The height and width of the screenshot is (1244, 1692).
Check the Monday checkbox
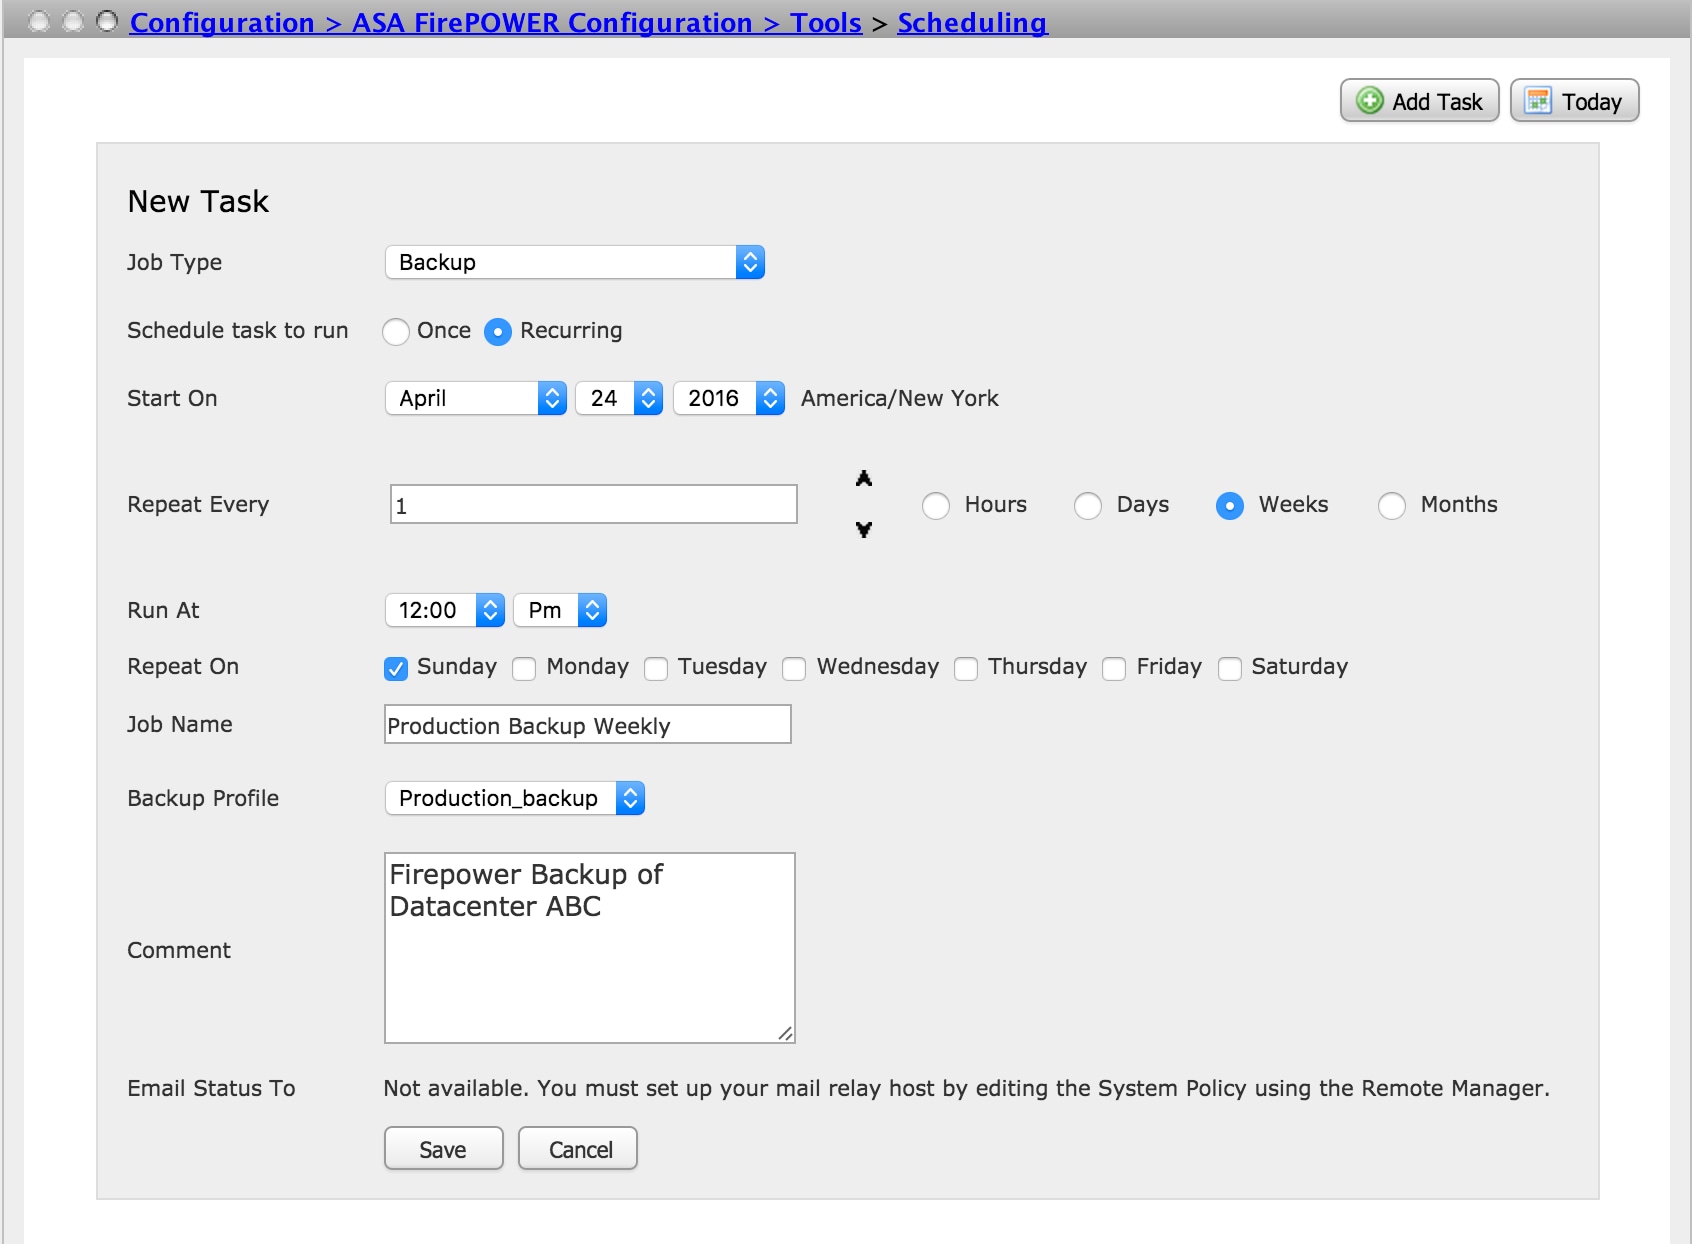[524, 668]
